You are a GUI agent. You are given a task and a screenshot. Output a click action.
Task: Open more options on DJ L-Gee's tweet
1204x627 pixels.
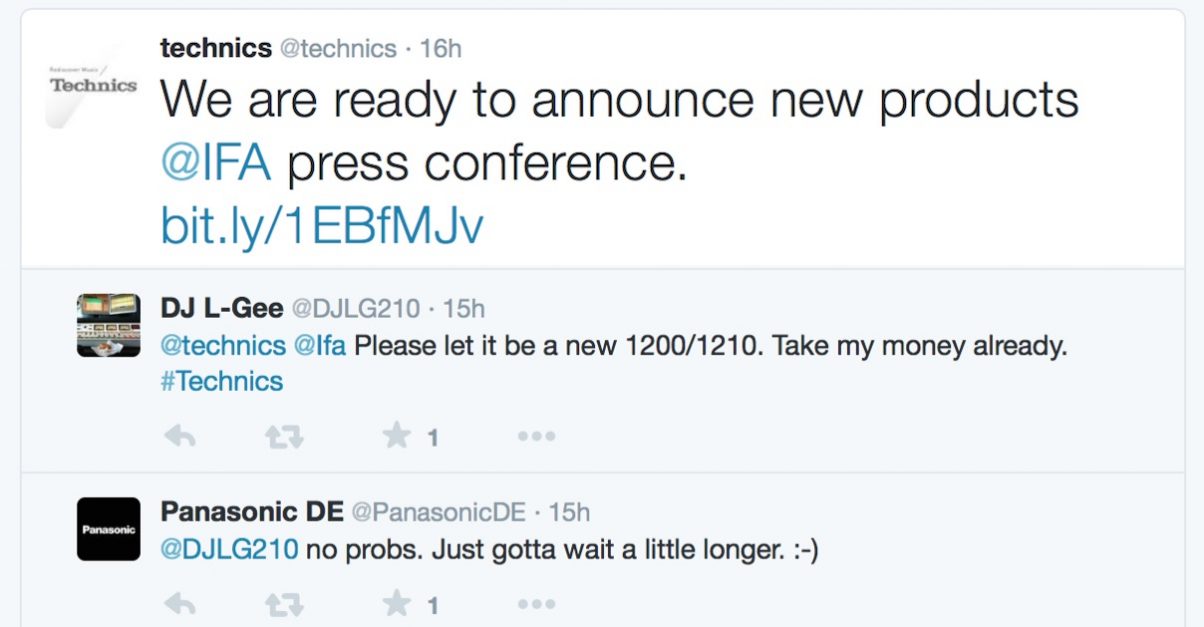coord(536,436)
